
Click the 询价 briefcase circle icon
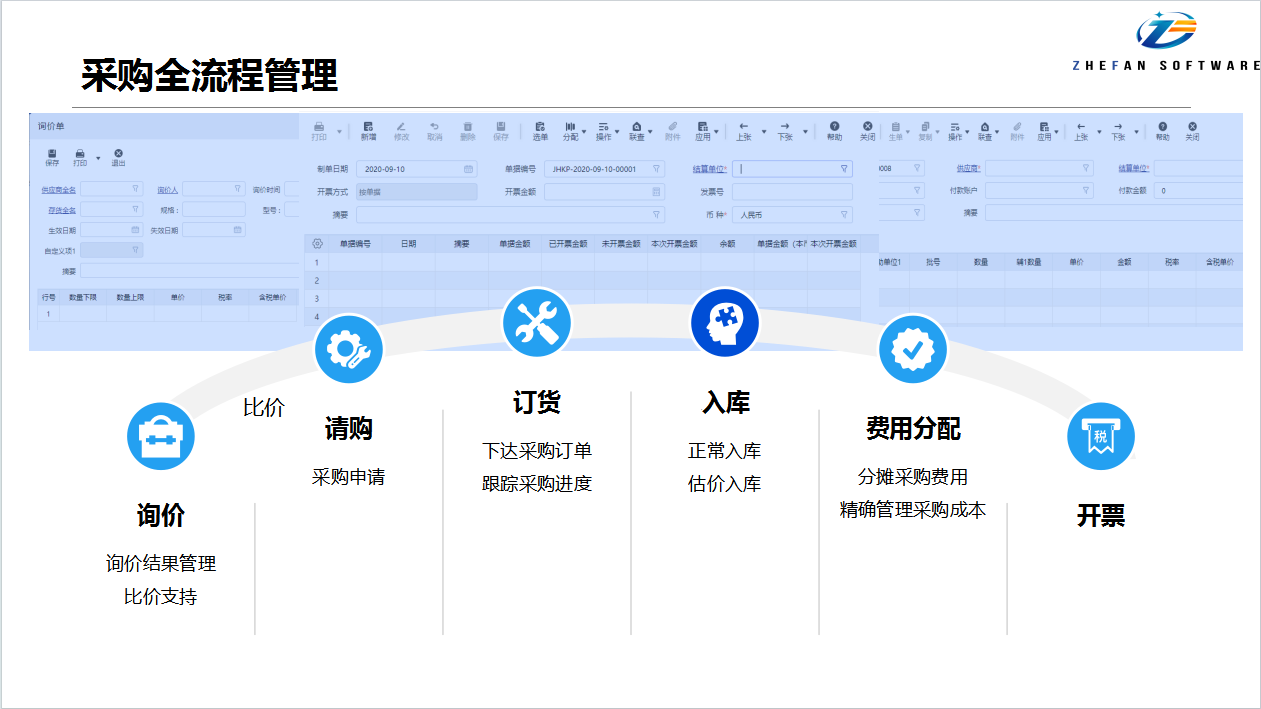pyautogui.click(x=160, y=436)
